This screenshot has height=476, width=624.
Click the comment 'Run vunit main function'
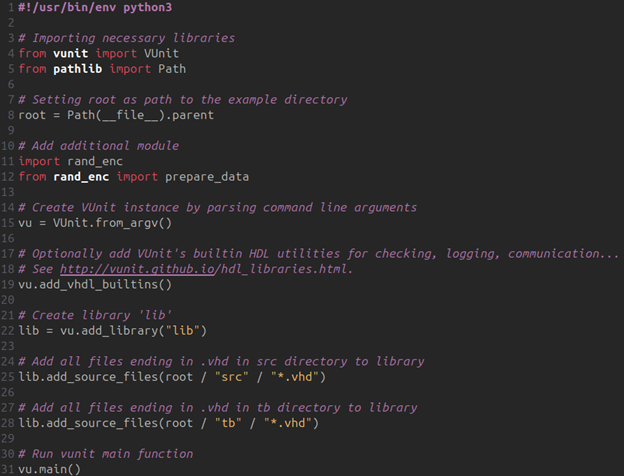105,454
